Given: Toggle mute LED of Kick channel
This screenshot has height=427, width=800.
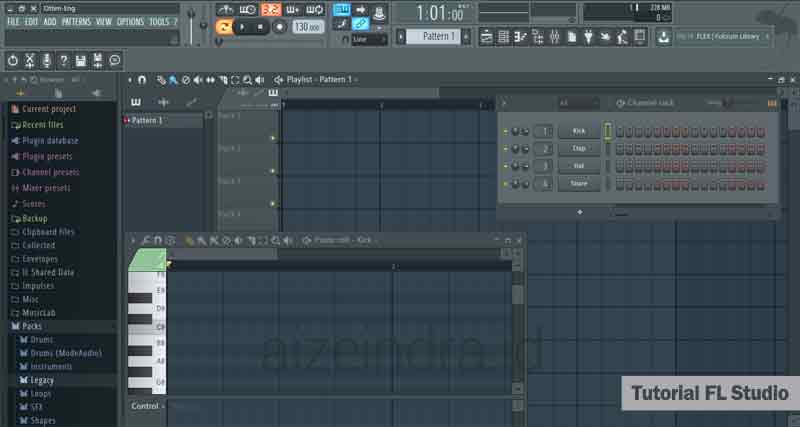Looking at the screenshot, I should pos(506,132).
